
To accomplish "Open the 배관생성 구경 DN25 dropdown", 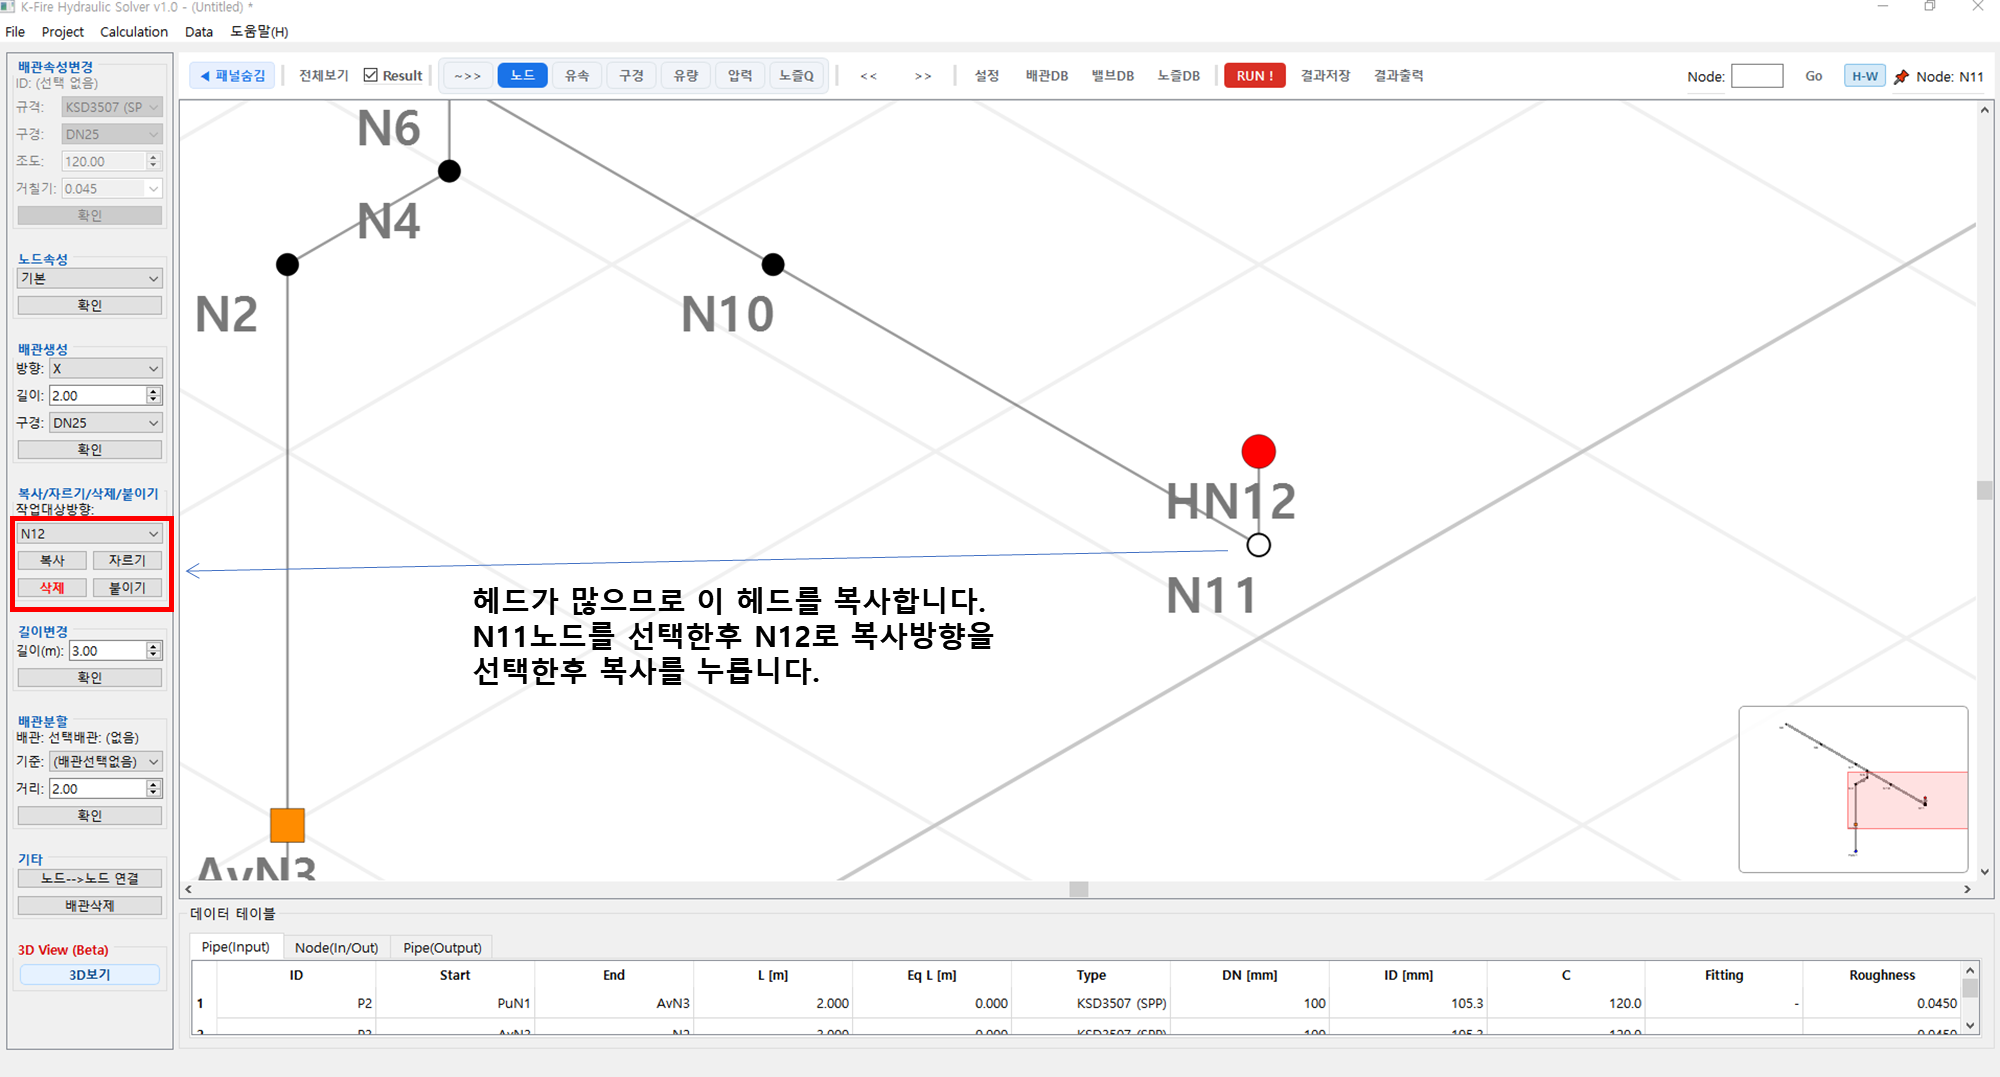I will point(105,423).
